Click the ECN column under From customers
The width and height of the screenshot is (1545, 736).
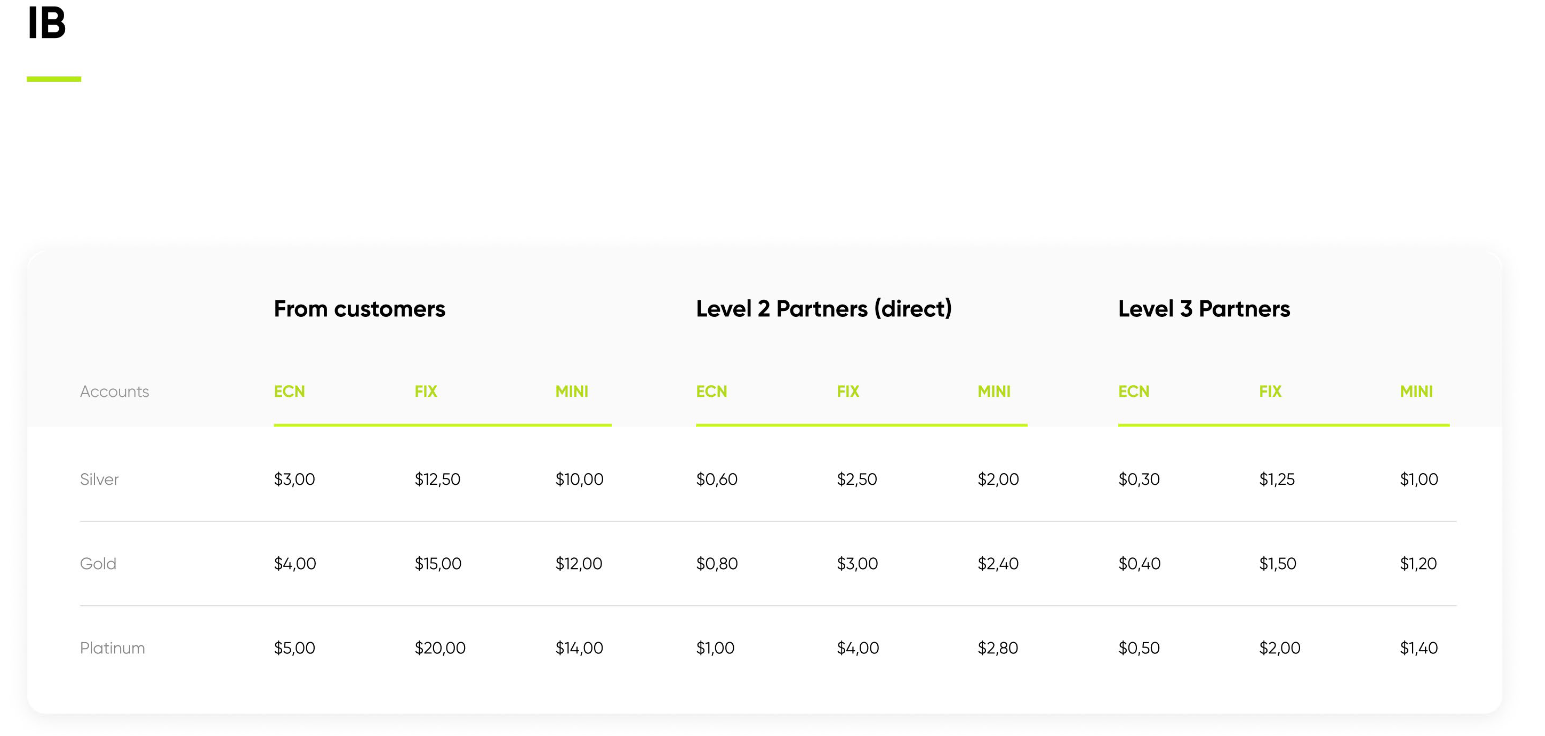289,392
